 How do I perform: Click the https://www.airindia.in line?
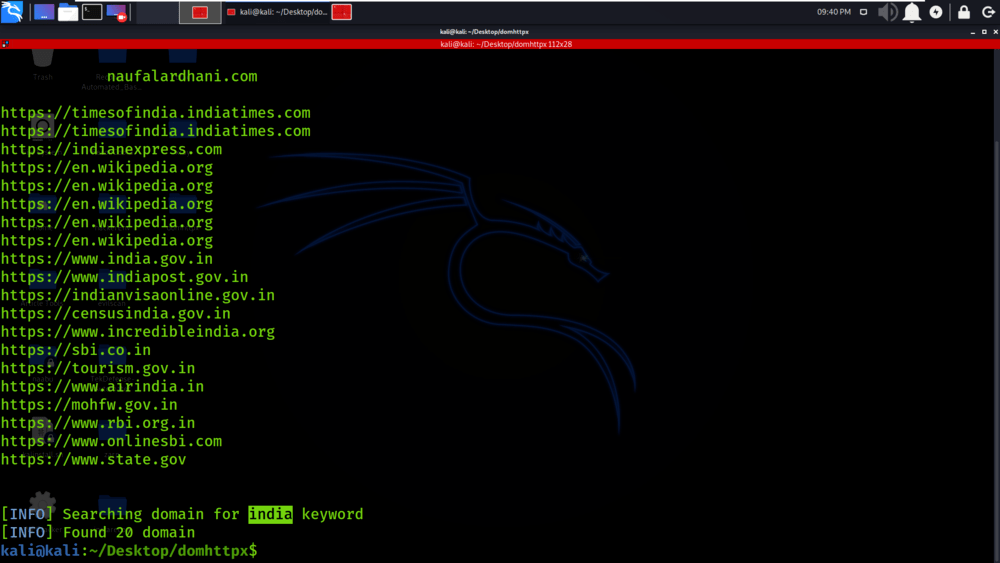click(102, 386)
